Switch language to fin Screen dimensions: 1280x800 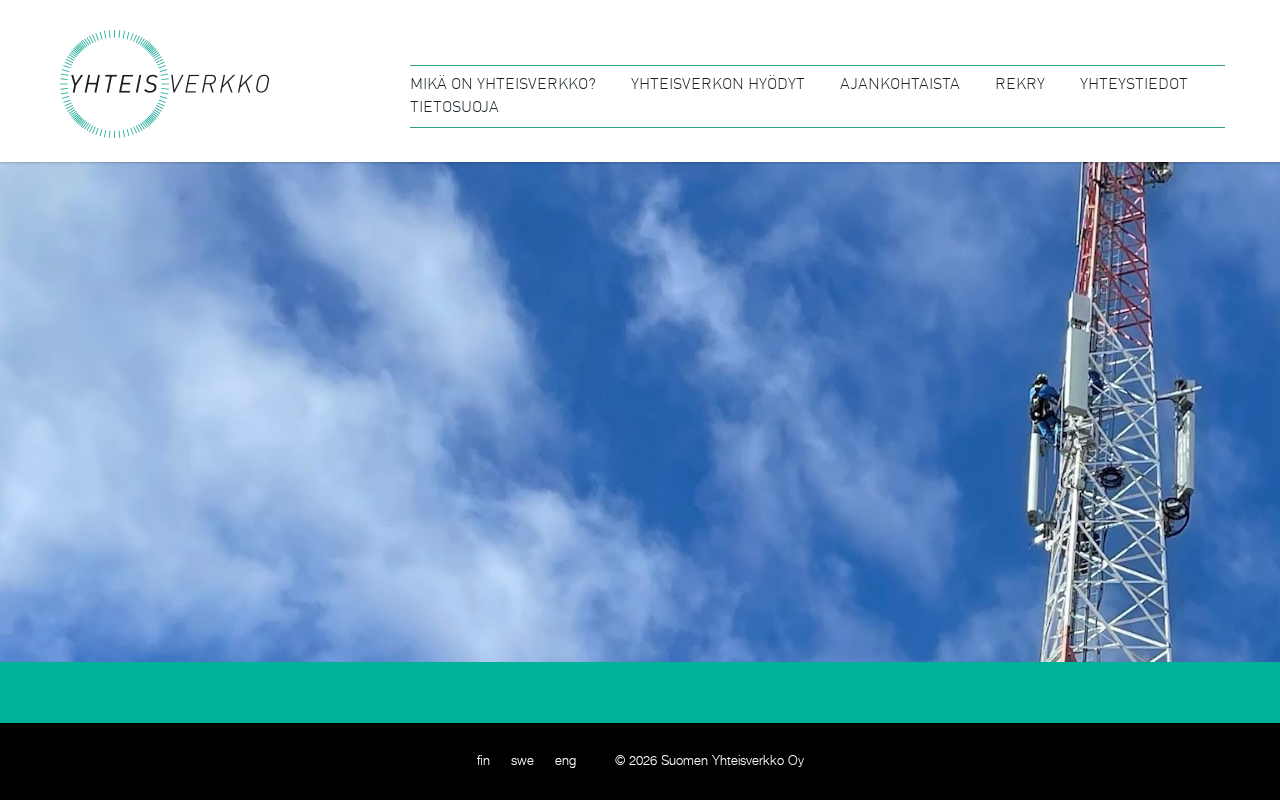pos(483,761)
